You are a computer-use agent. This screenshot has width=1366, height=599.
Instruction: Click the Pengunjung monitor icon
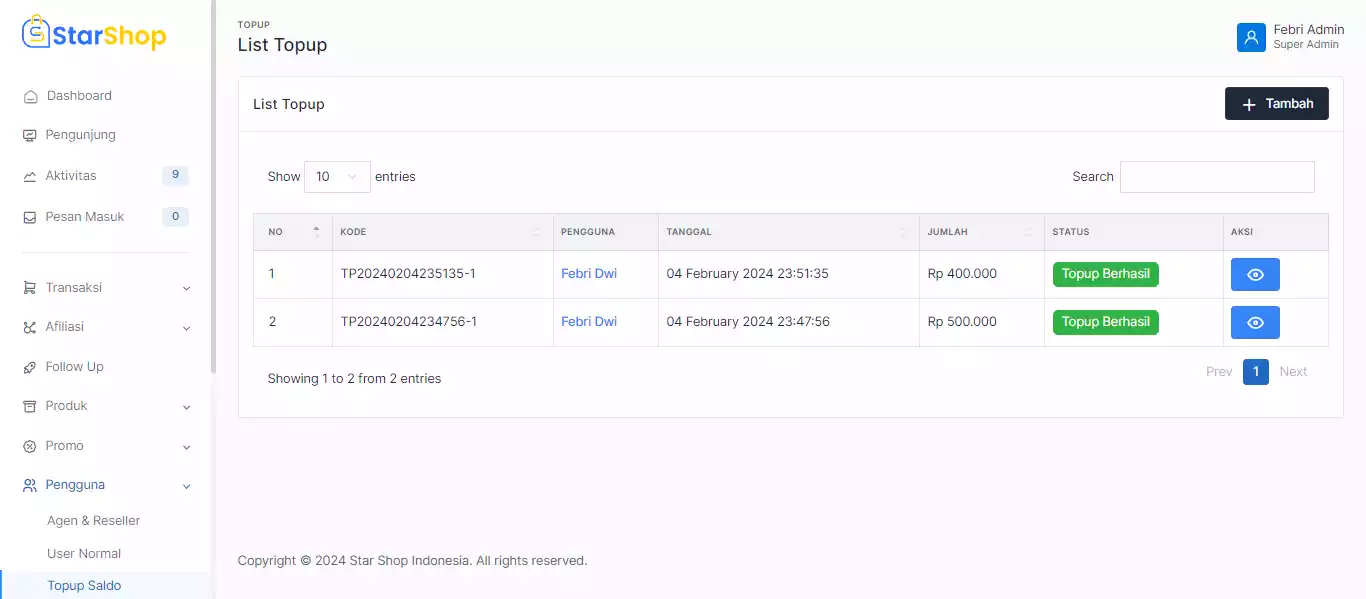30,135
